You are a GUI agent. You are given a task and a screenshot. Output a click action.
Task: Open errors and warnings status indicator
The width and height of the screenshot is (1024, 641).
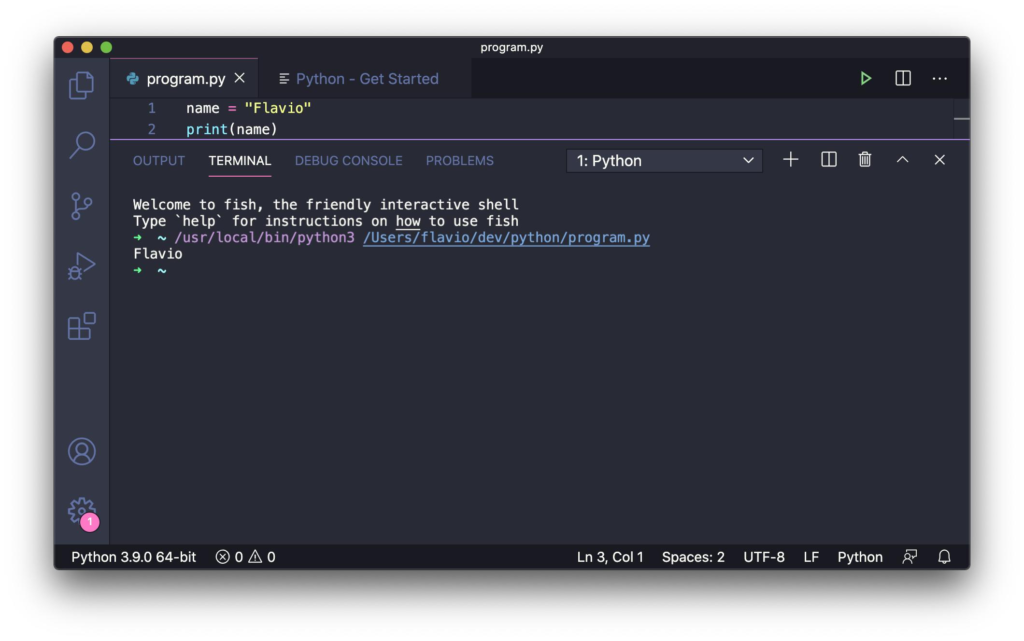(246, 557)
